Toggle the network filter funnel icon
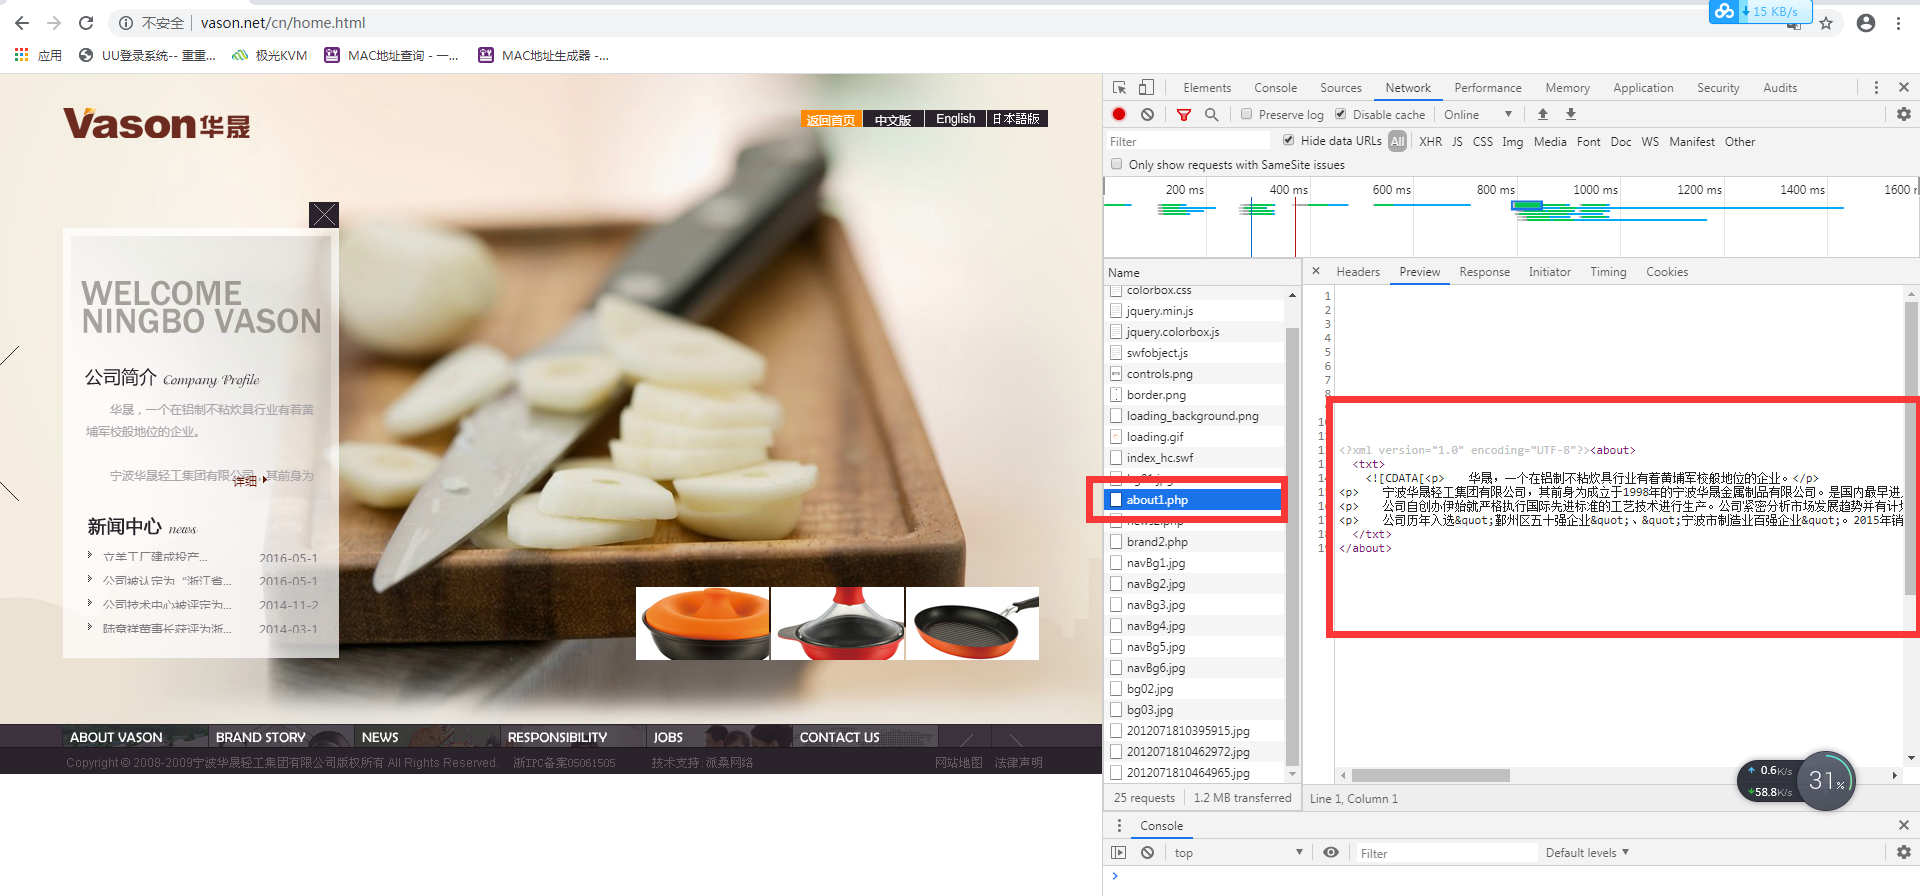Image resolution: width=1920 pixels, height=896 pixels. click(x=1184, y=115)
